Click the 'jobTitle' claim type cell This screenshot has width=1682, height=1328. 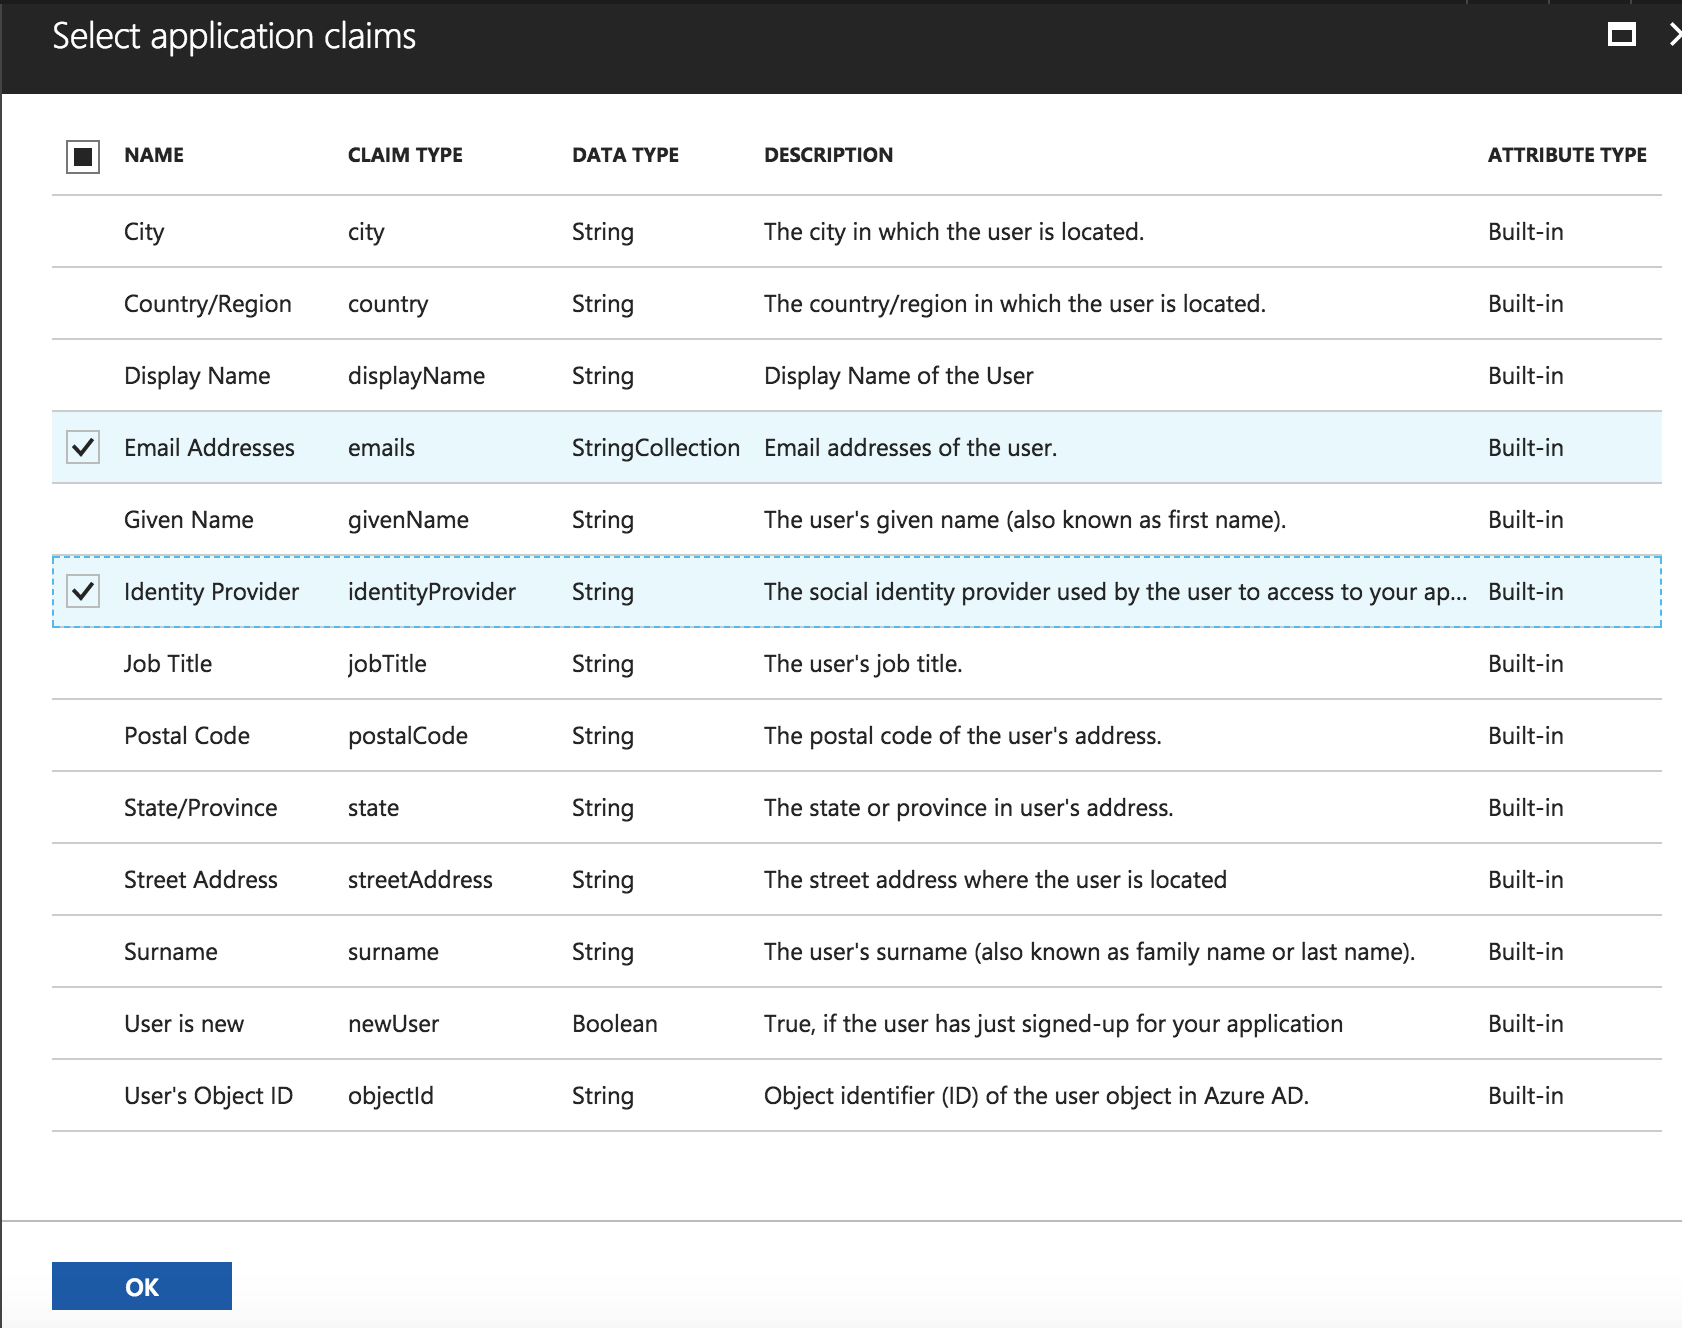click(x=387, y=663)
